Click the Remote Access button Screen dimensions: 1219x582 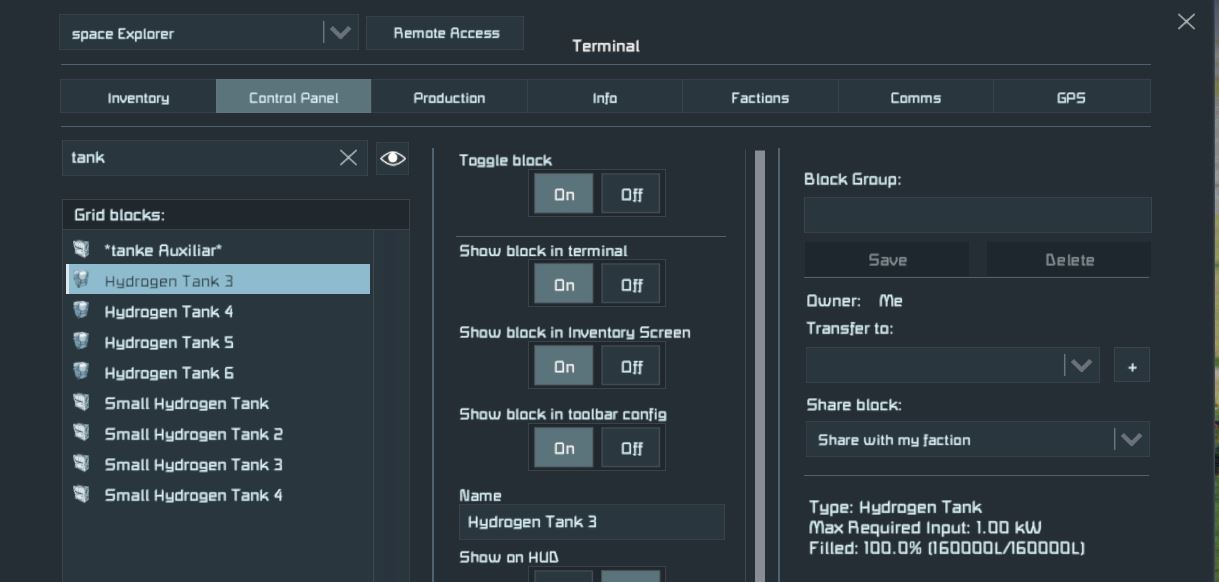[x=446, y=33]
